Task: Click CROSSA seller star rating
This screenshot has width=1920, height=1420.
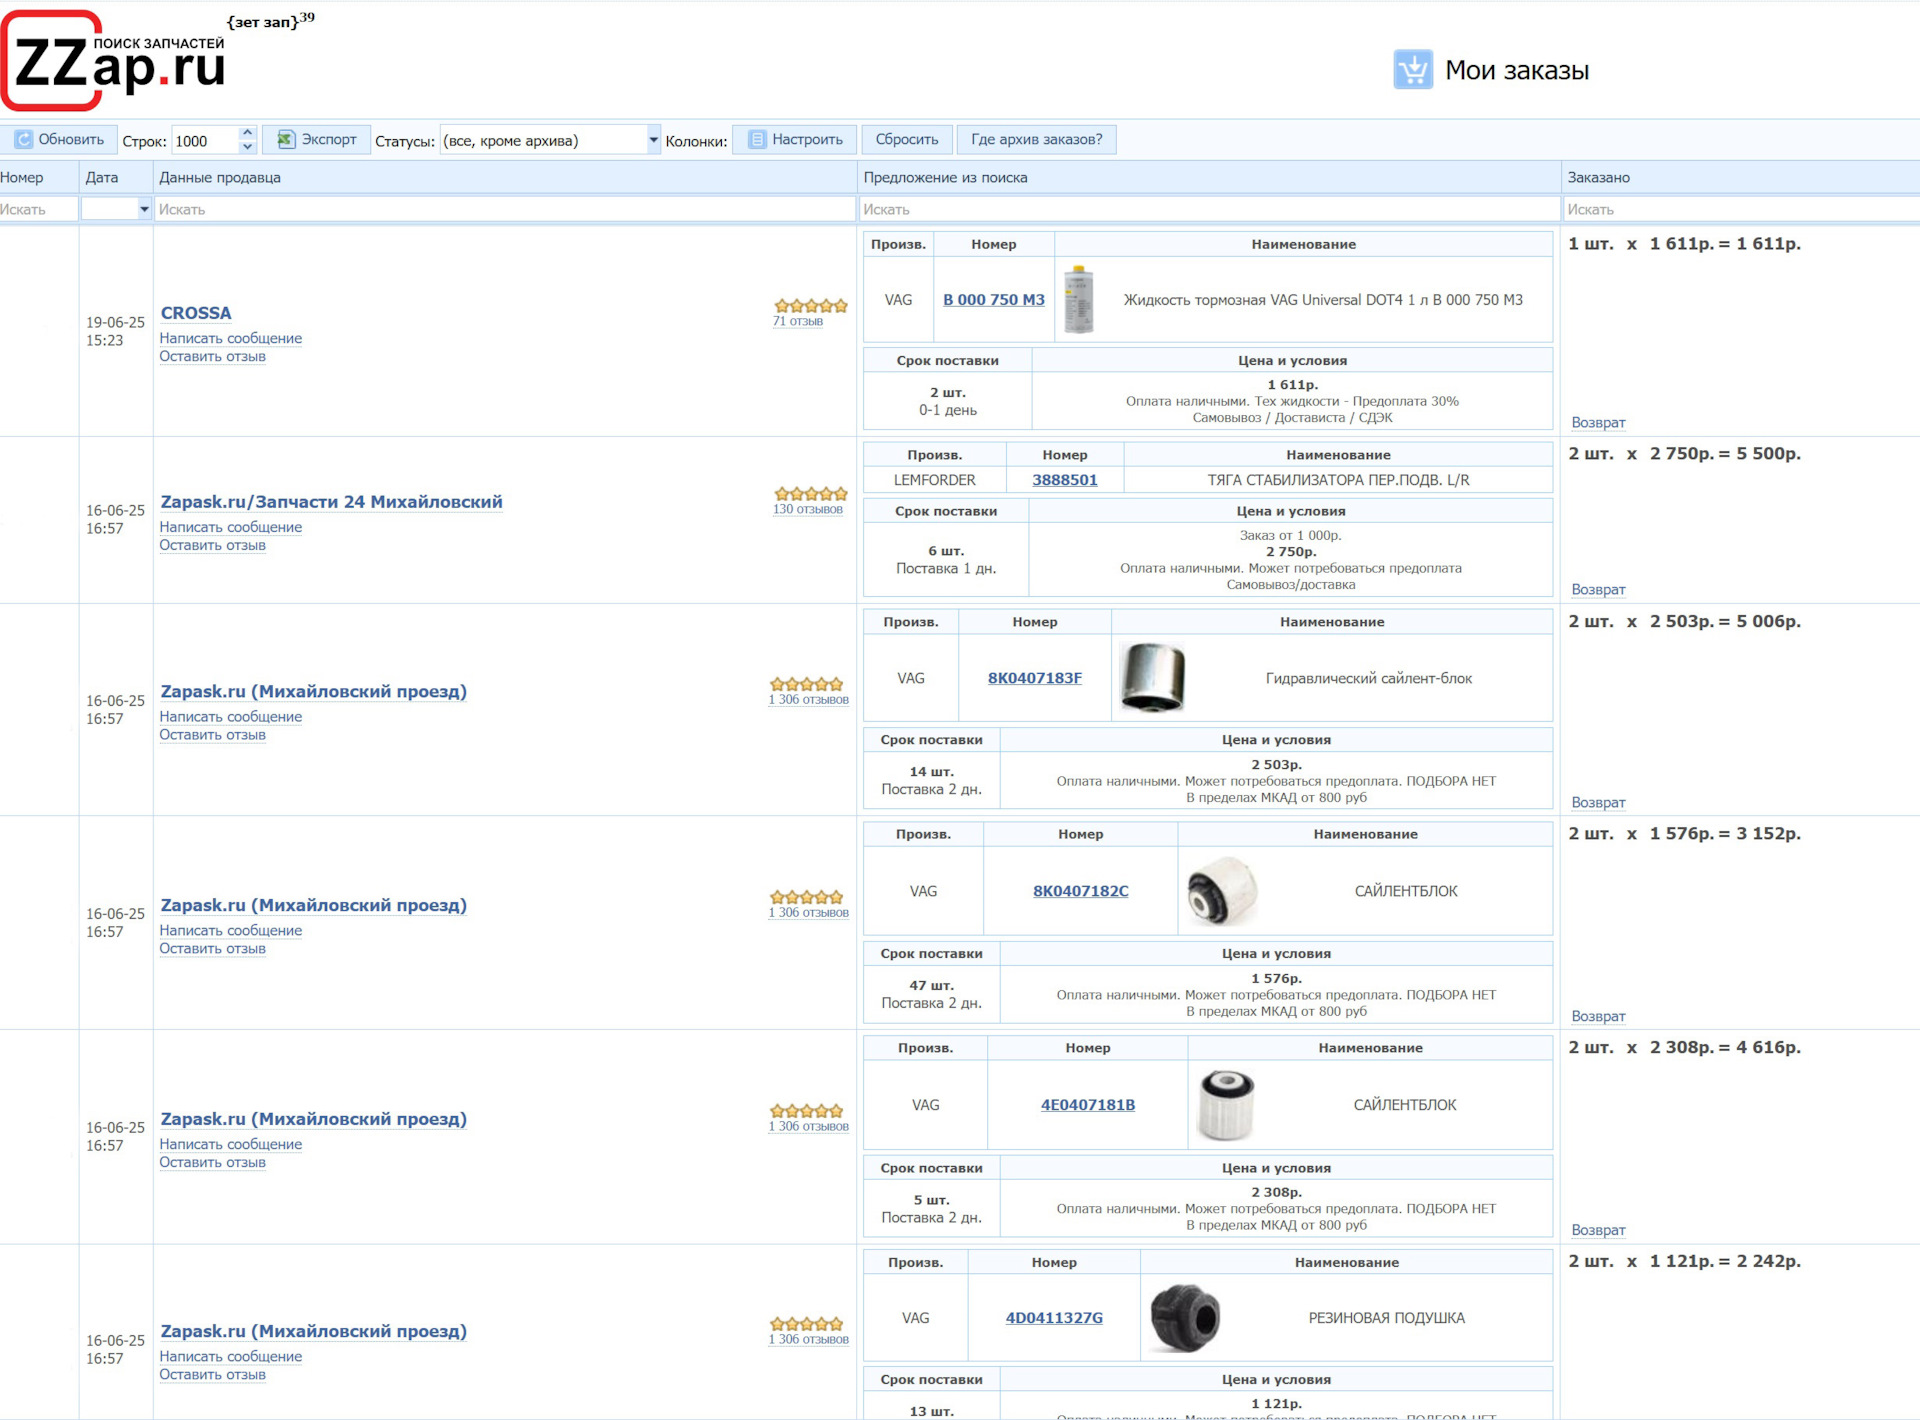Action: 810,306
